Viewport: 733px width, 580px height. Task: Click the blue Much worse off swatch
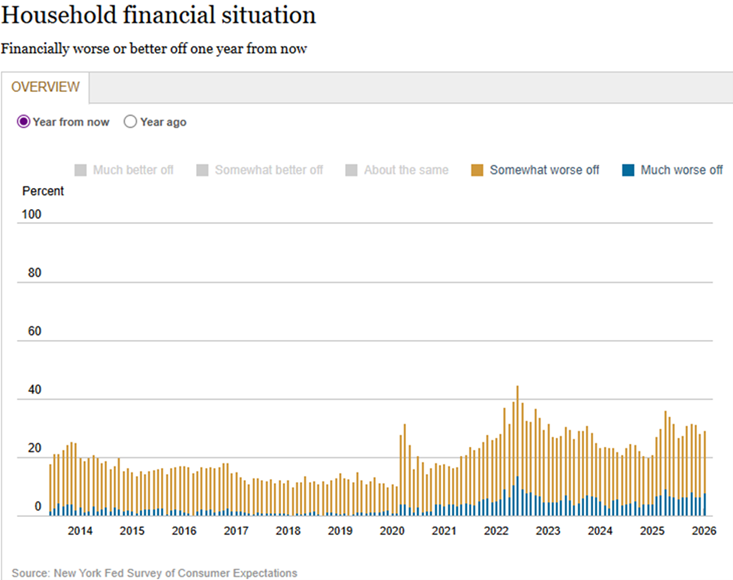tap(628, 170)
